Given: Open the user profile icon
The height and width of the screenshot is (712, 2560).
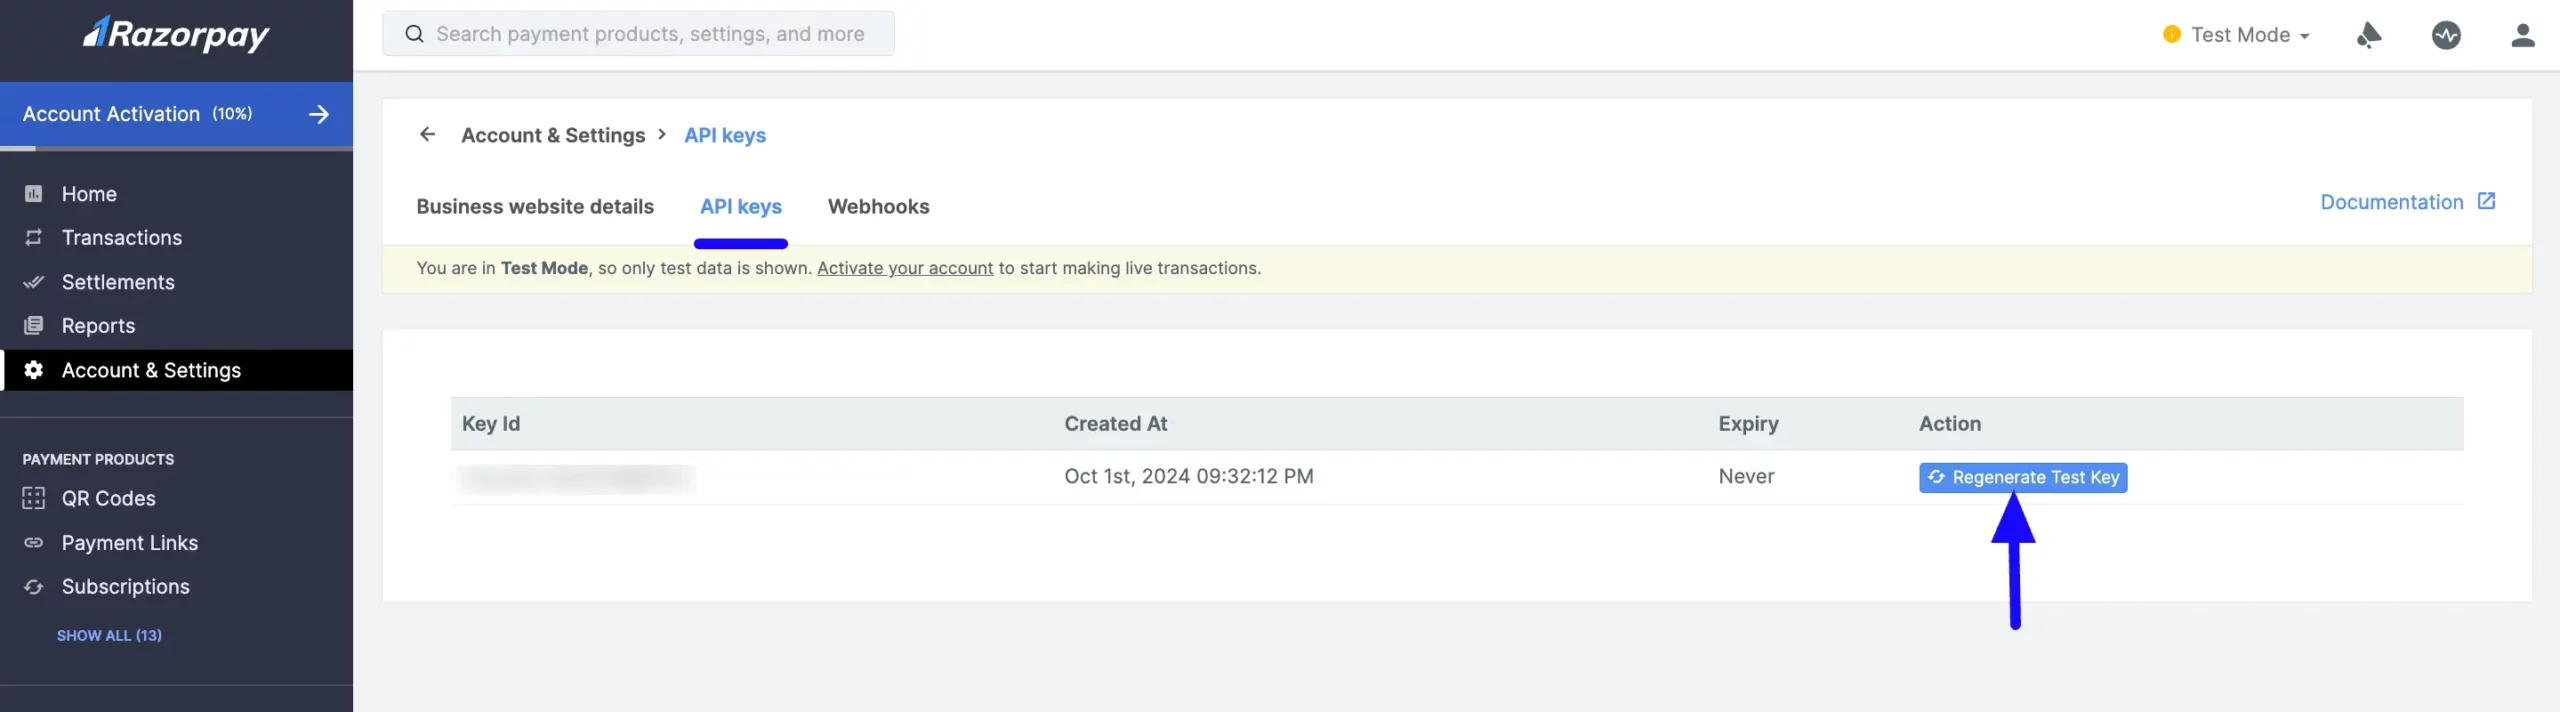Looking at the screenshot, I should pyautogui.click(x=2523, y=35).
